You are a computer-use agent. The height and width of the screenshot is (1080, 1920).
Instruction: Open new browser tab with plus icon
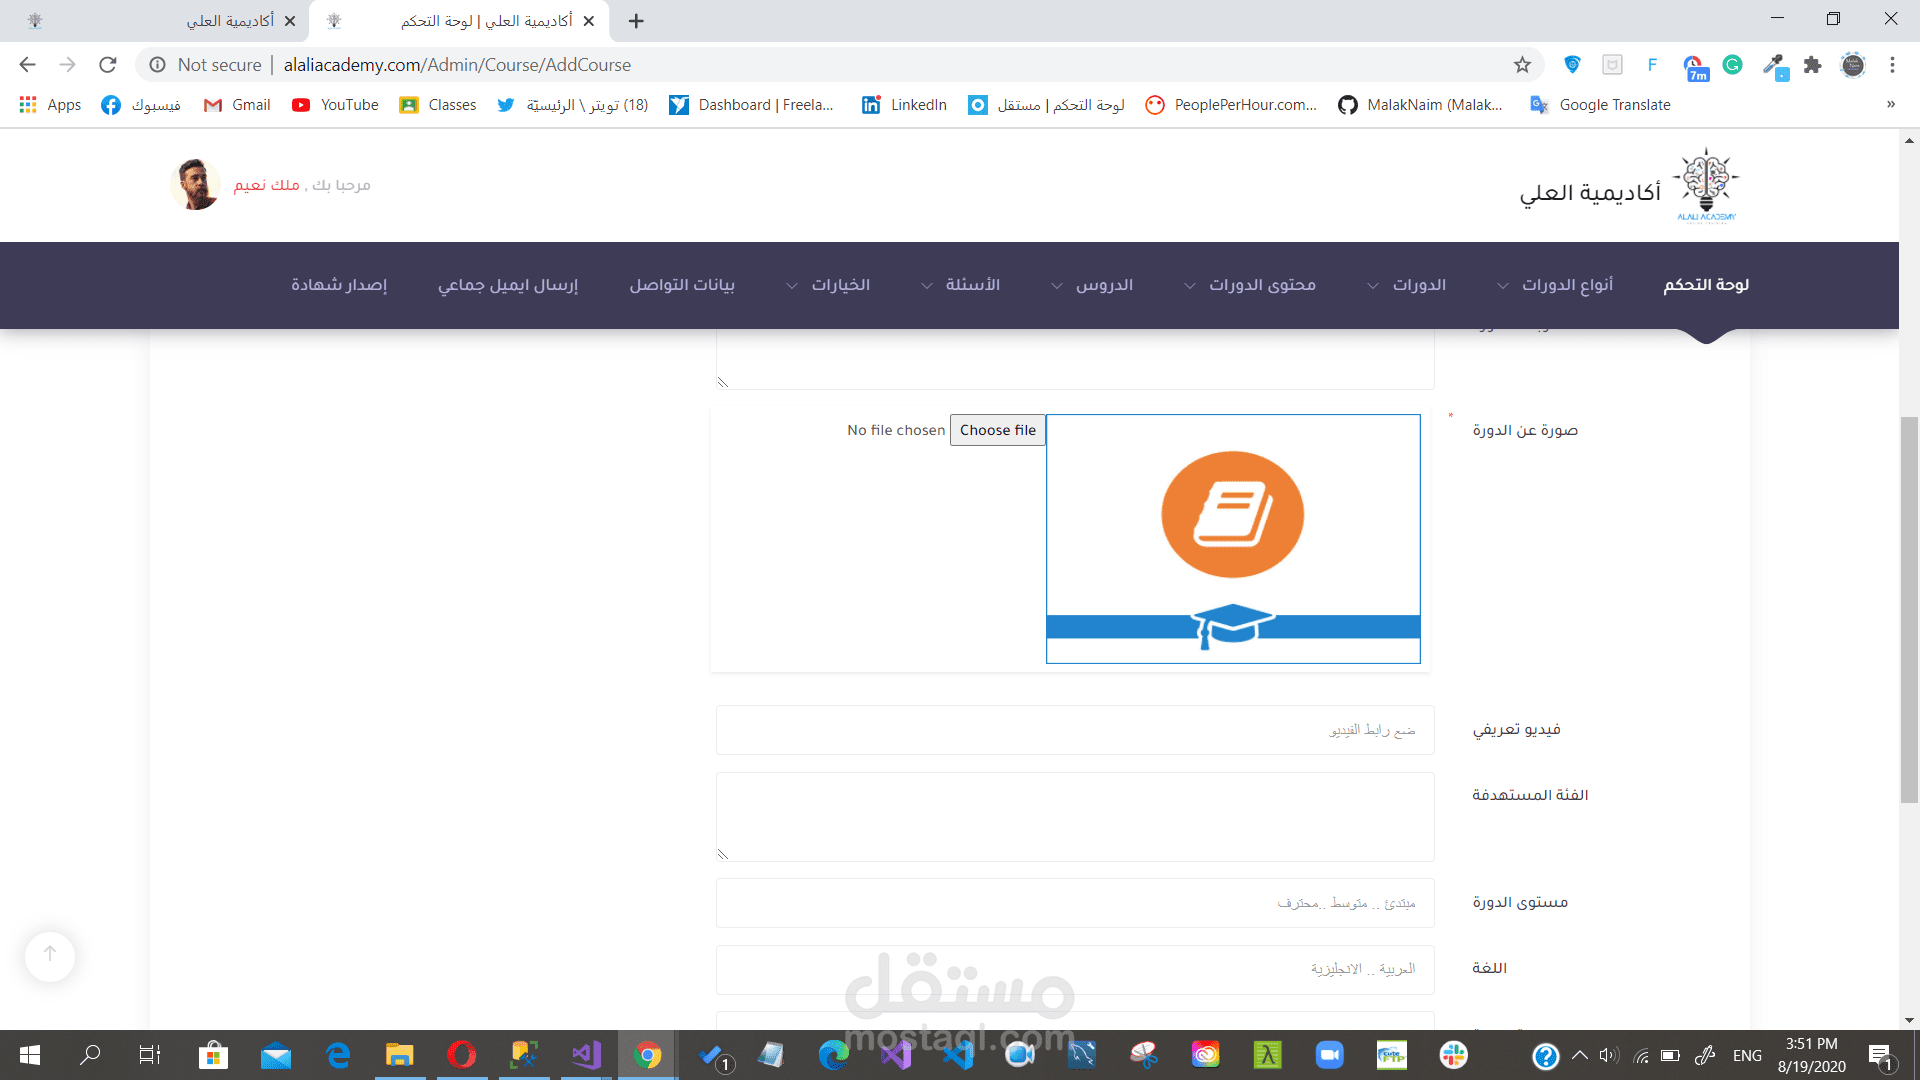tap(636, 21)
